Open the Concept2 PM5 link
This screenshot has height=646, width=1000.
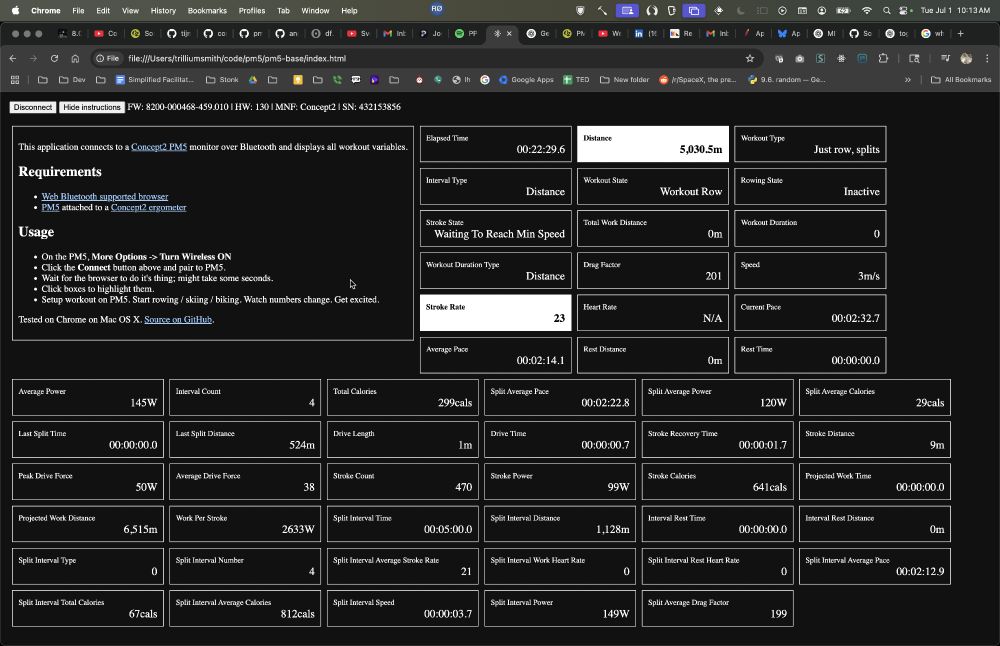click(159, 147)
